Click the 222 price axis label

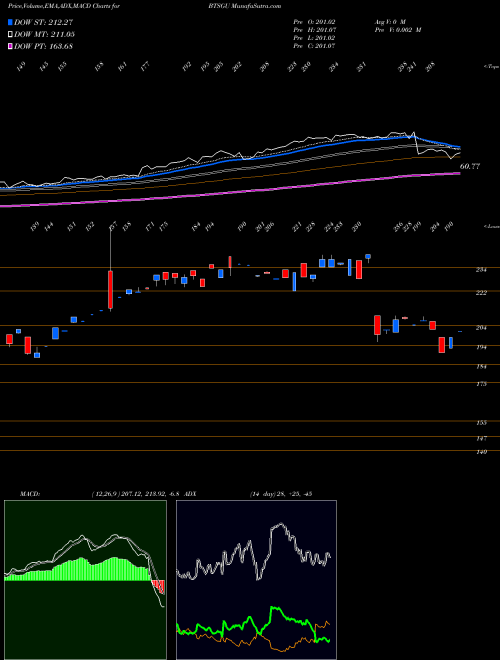[x=481, y=293]
